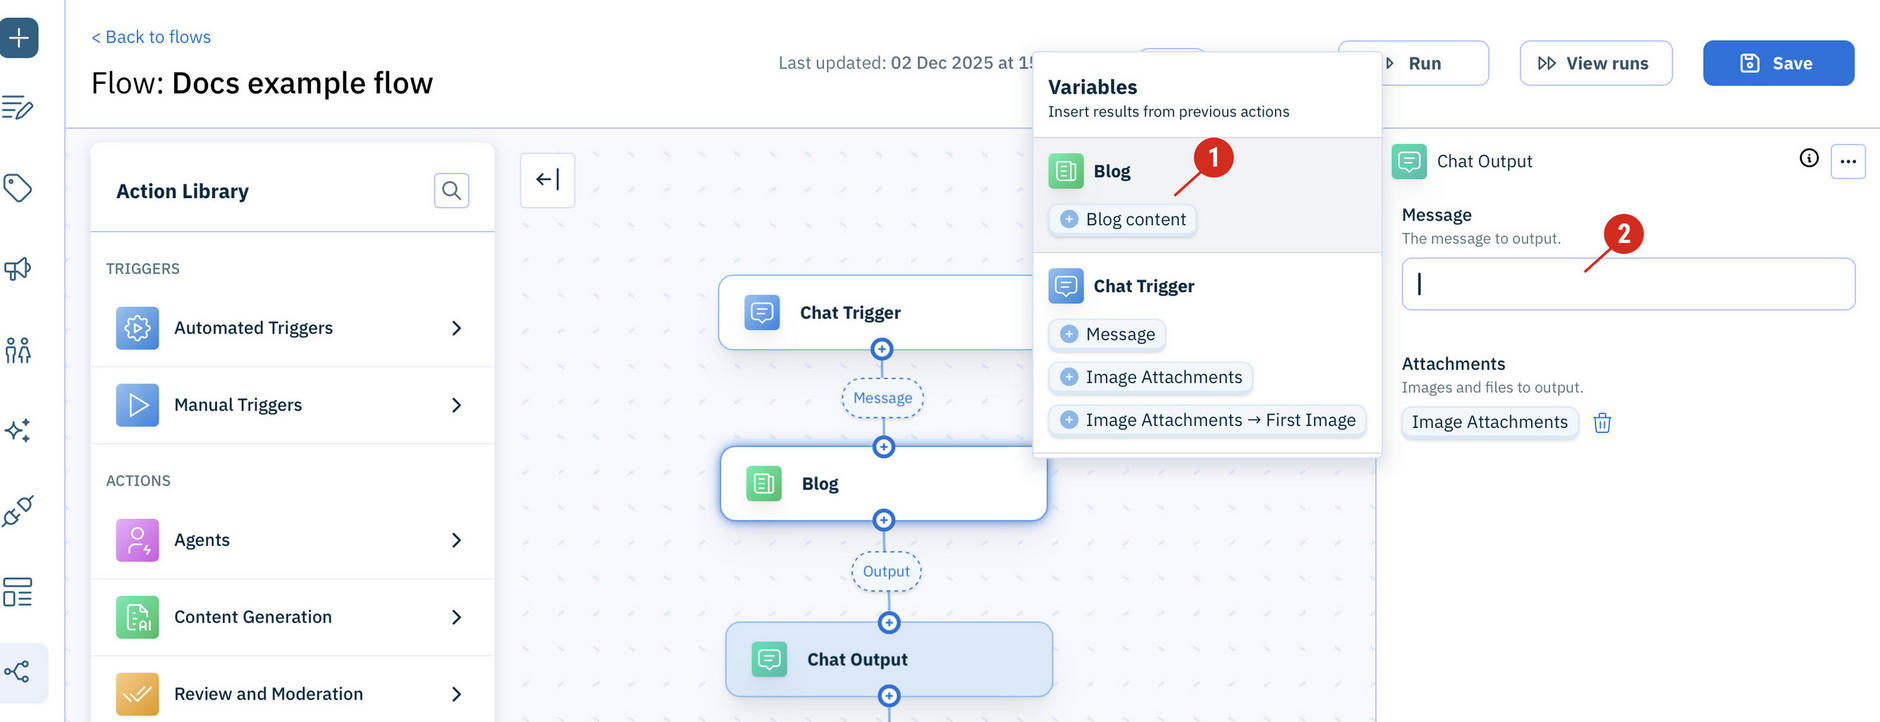This screenshot has height=722, width=1880.
Task: Open search in the Action Library
Action: (x=451, y=190)
